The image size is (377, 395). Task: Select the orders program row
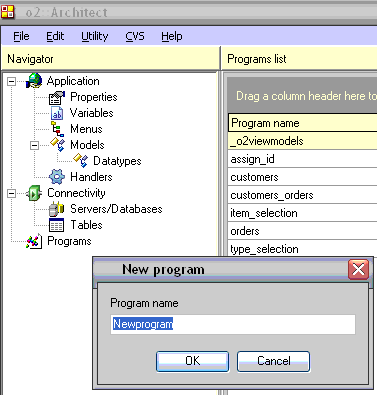(x=303, y=231)
